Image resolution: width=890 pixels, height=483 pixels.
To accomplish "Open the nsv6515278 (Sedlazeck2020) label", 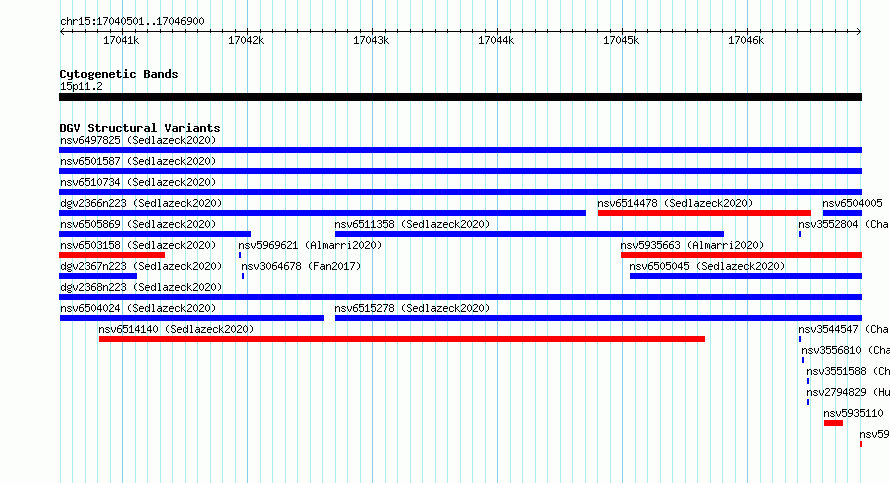I will [x=412, y=308].
